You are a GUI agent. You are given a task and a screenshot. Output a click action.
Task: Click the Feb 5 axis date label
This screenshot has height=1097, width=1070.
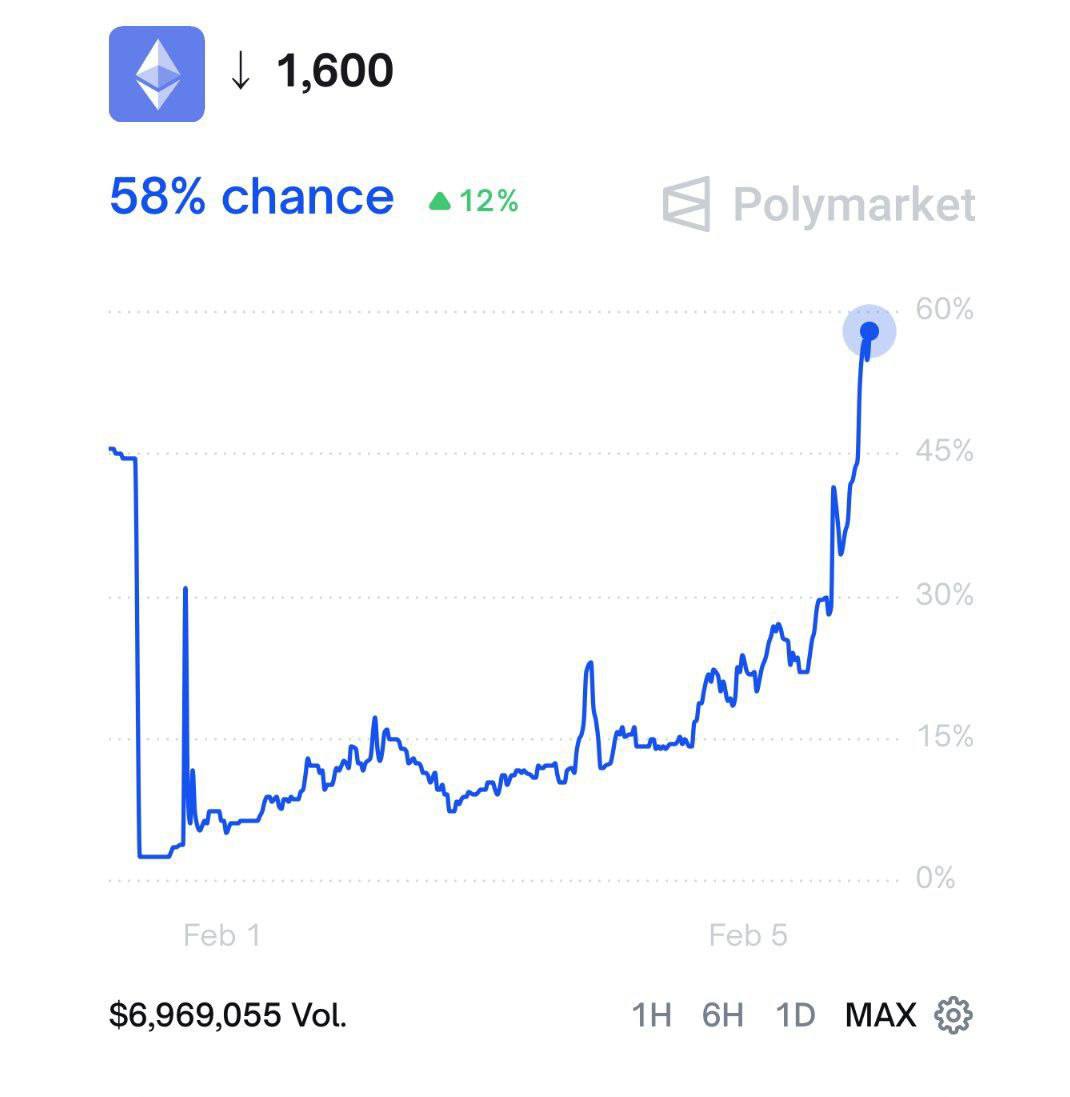(x=749, y=936)
